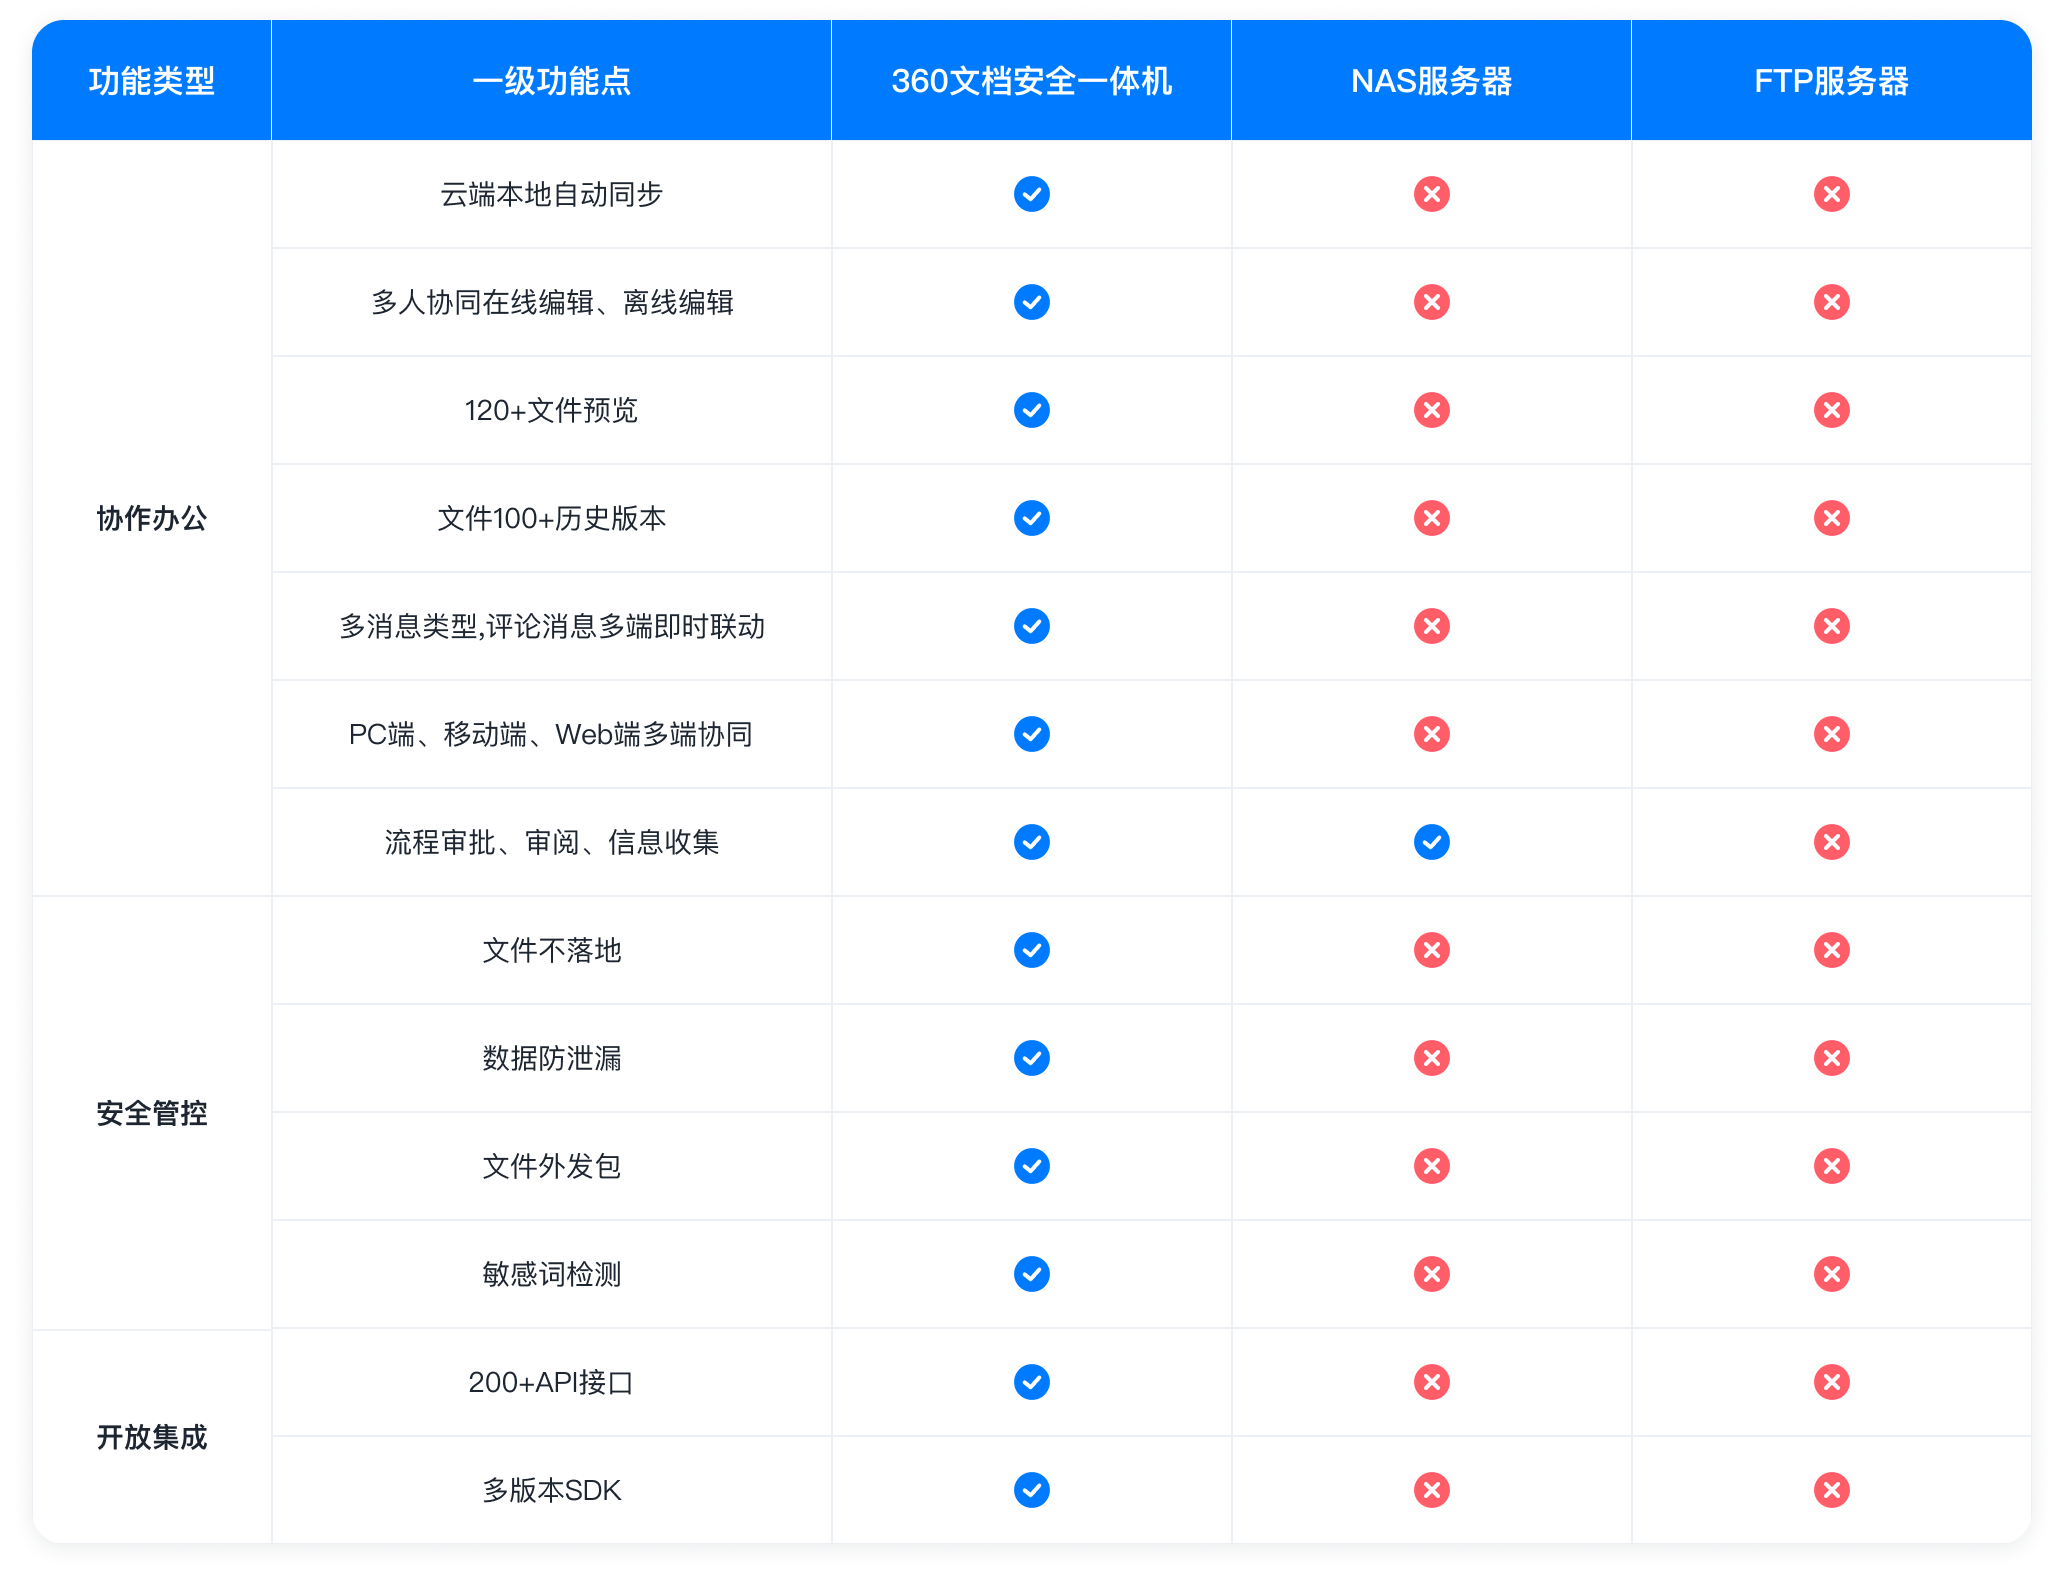This screenshot has height=1572, width=2056.
Task: Click the 安全管控 category label
Action: [x=152, y=1113]
